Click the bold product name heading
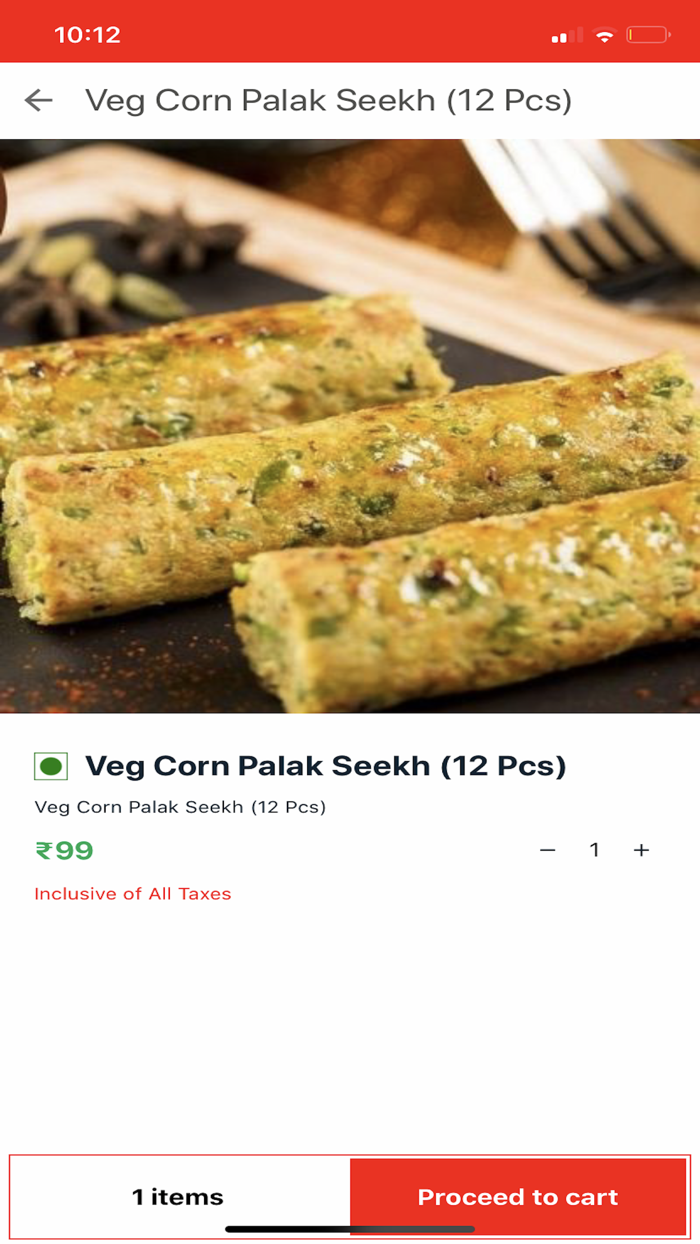 pyautogui.click(x=326, y=766)
